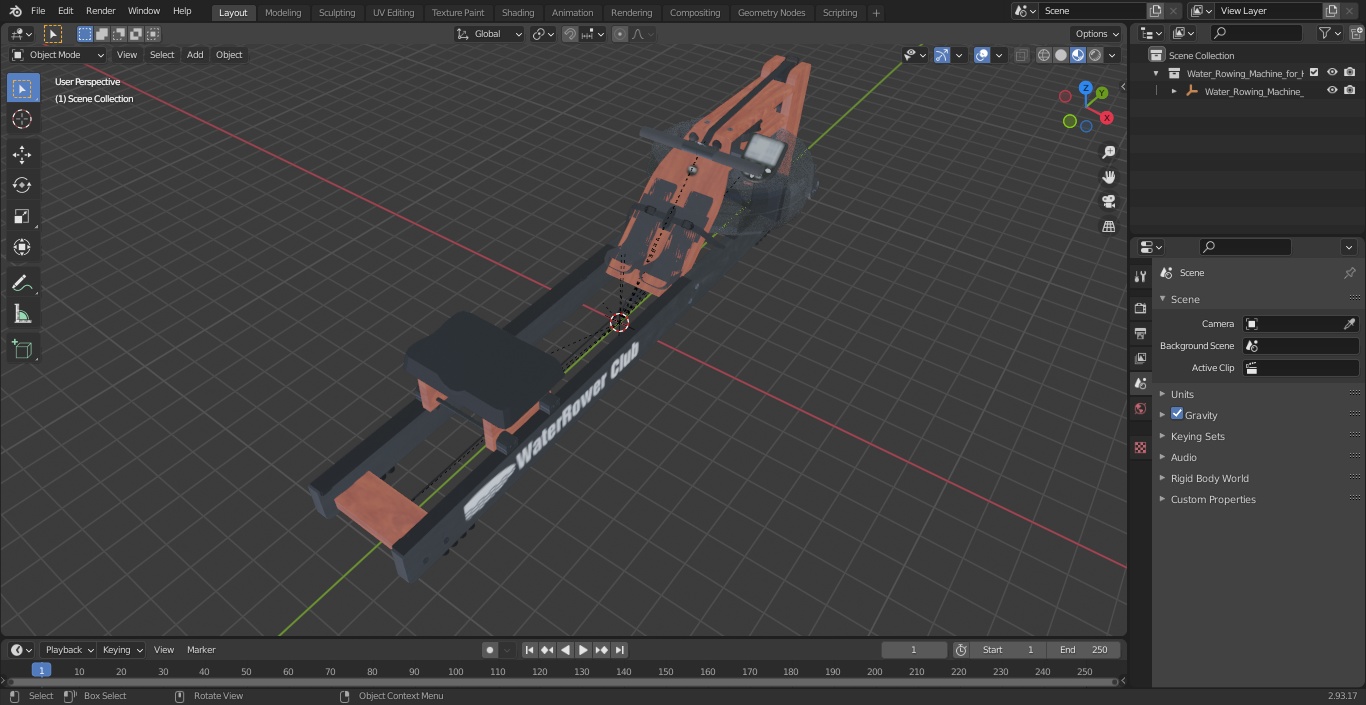
Task: Toggle the camera view icon
Action: (x=1108, y=201)
